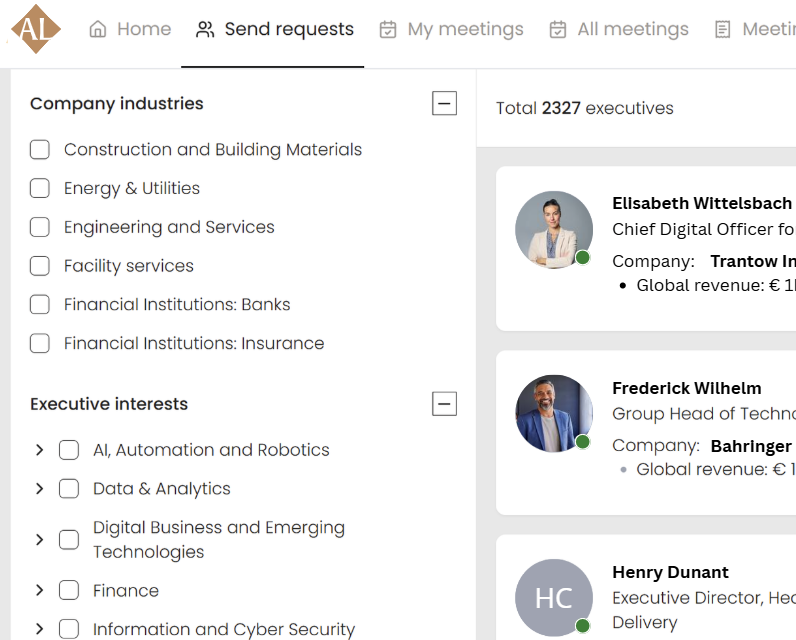Expand AI, Automation and Robotics chevron
796x640 pixels.
40,450
